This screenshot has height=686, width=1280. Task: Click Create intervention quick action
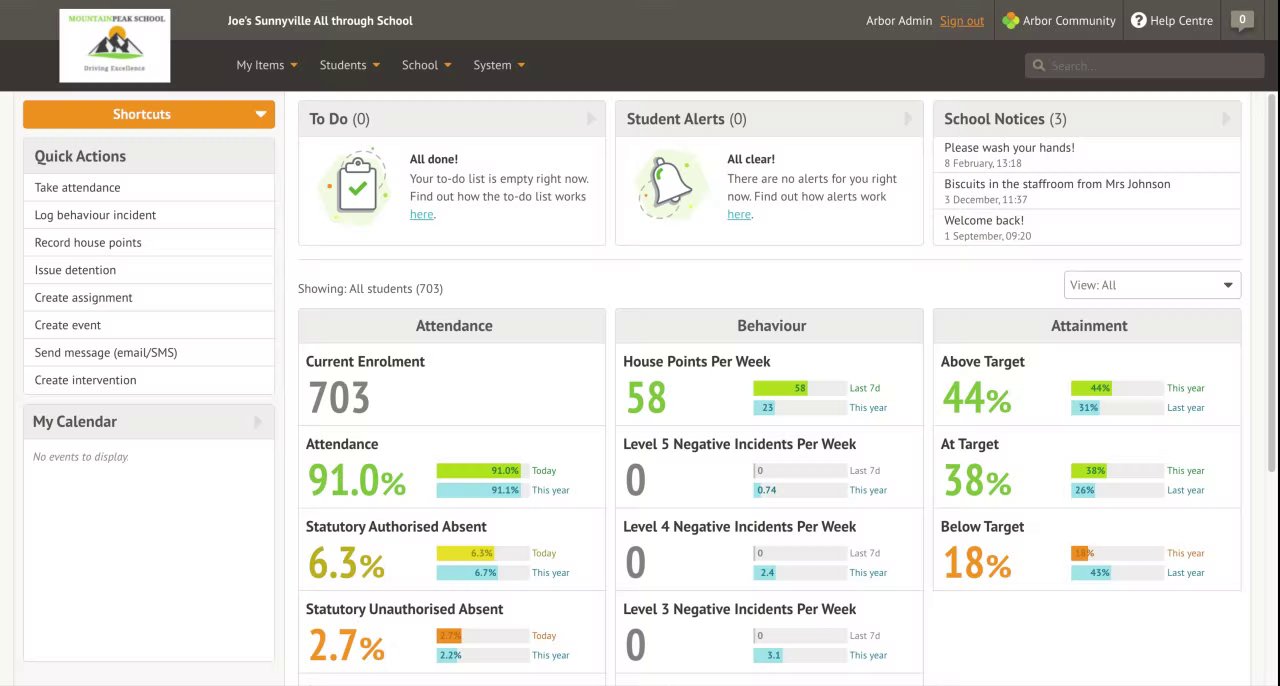[x=149, y=380]
